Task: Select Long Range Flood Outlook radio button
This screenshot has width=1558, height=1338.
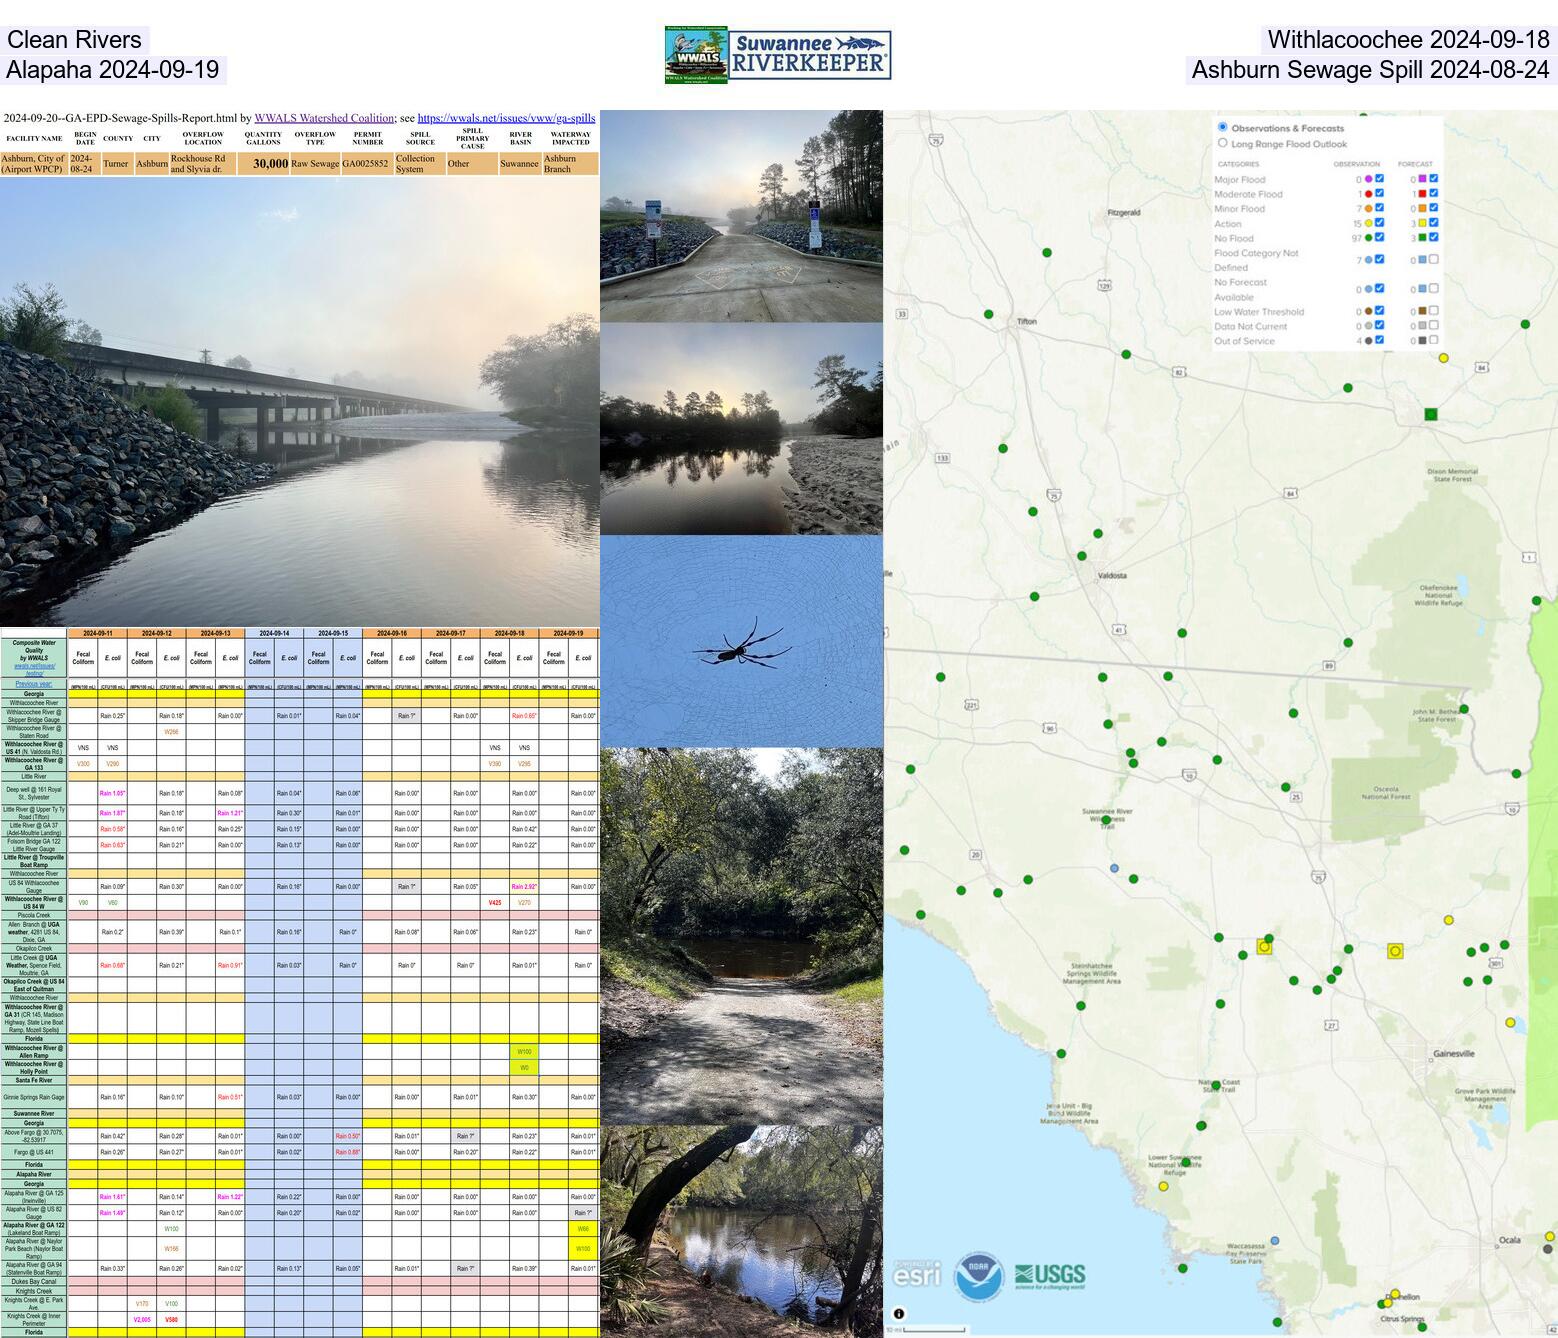Action: [x=1223, y=143]
